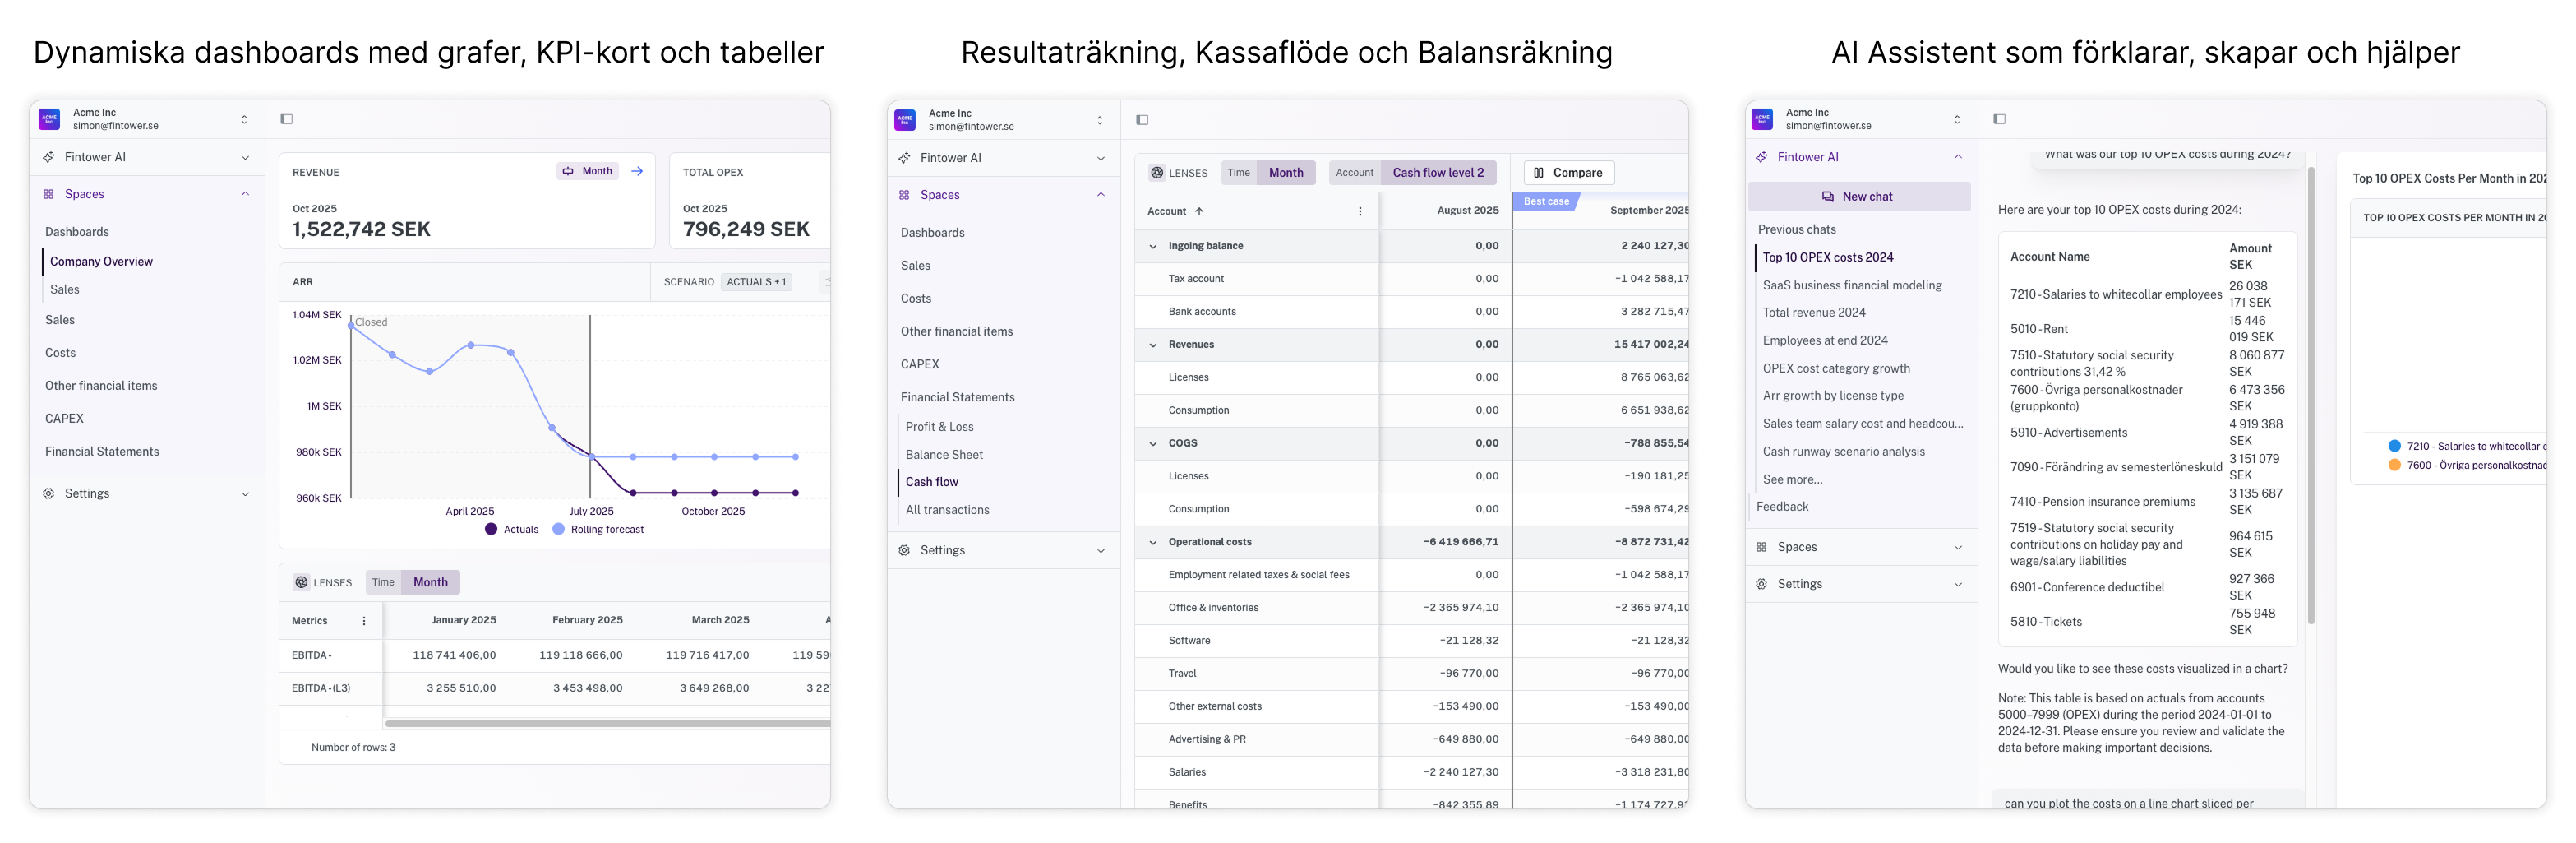Open the SaaS business financial modeling chat
This screenshot has height=843, width=2576.
click(x=1851, y=286)
